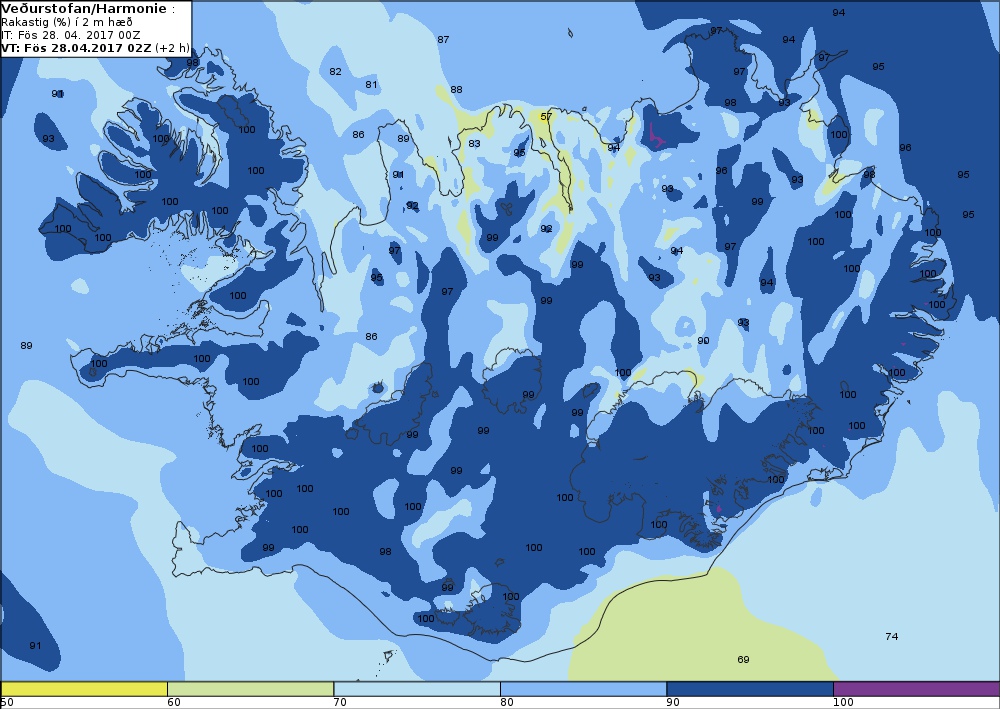Click the light blue 70–80 legend swatch
1000x709 pixels.
417,689
